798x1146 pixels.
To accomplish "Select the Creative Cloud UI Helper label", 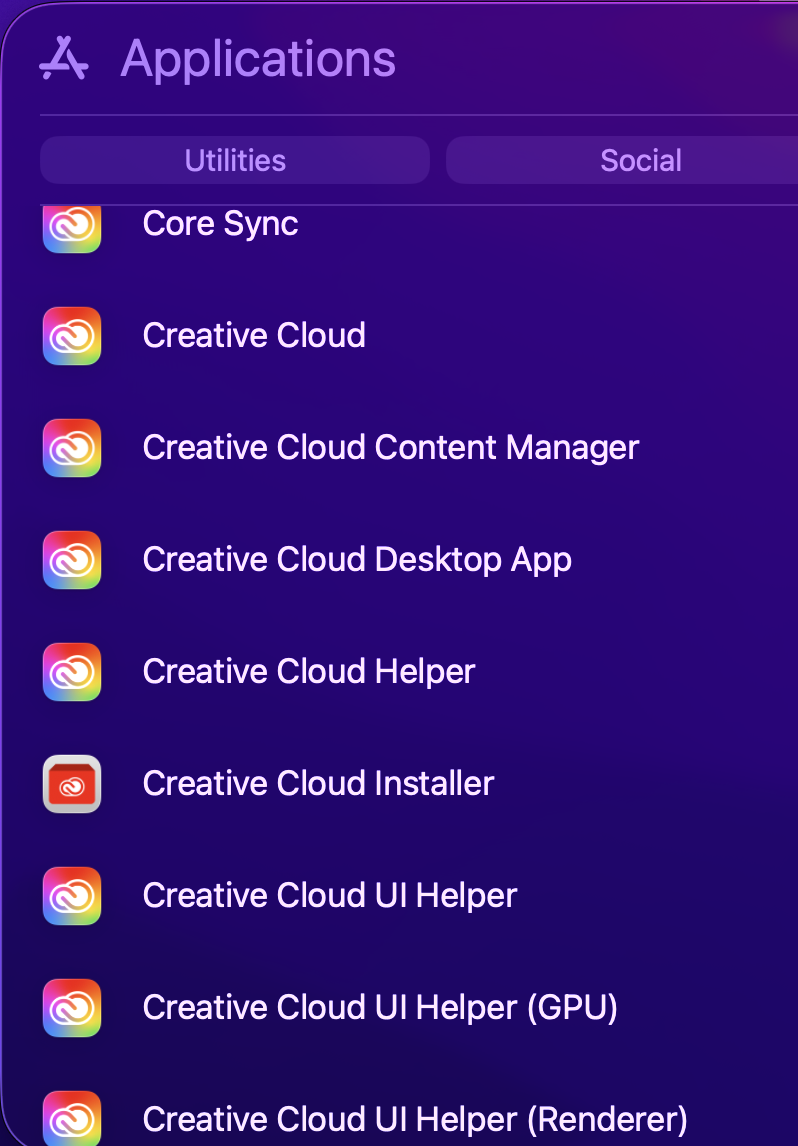I will coord(330,895).
